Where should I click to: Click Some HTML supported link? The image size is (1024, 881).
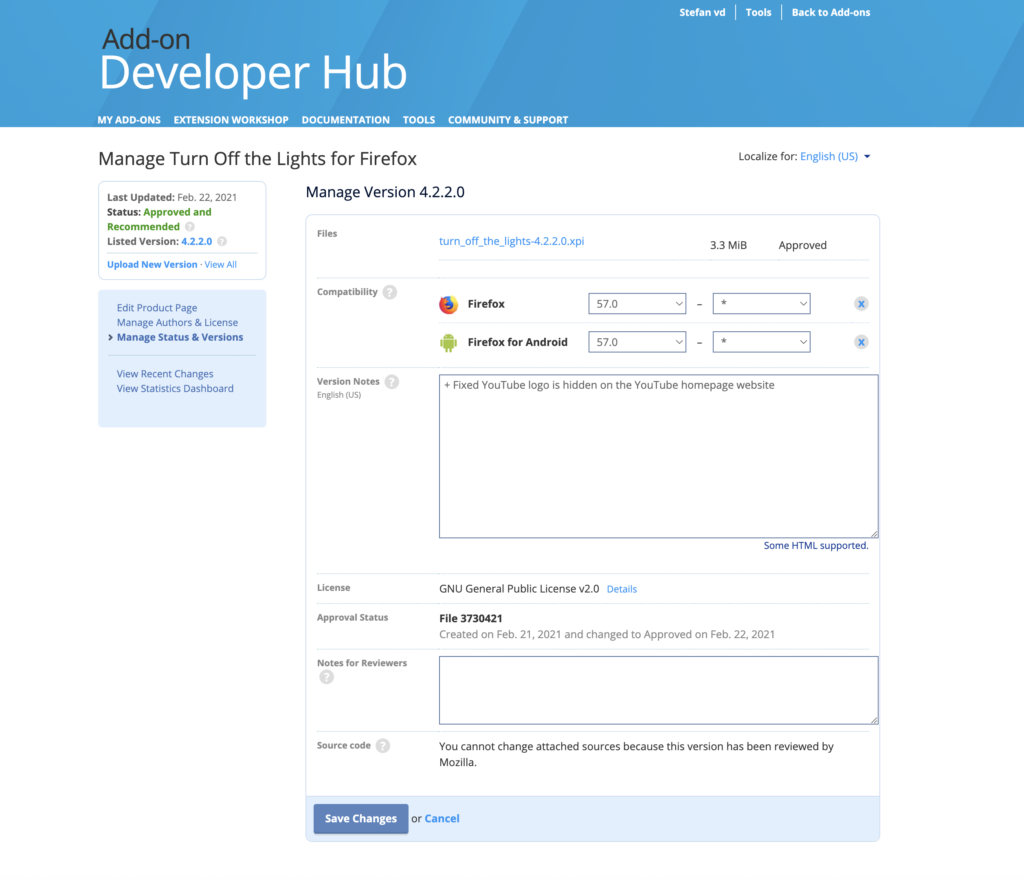coord(816,546)
